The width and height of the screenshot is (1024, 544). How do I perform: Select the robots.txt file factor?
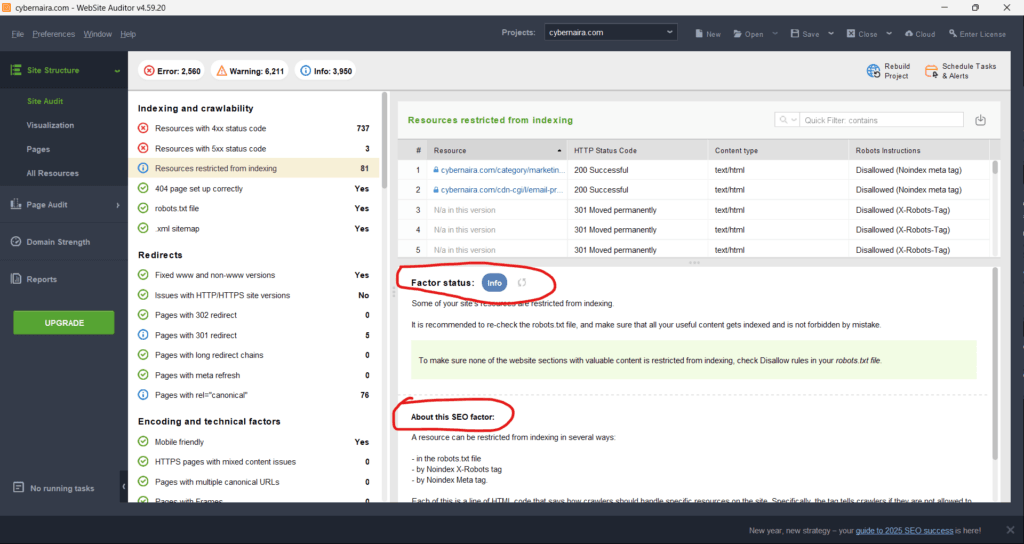tap(253, 208)
